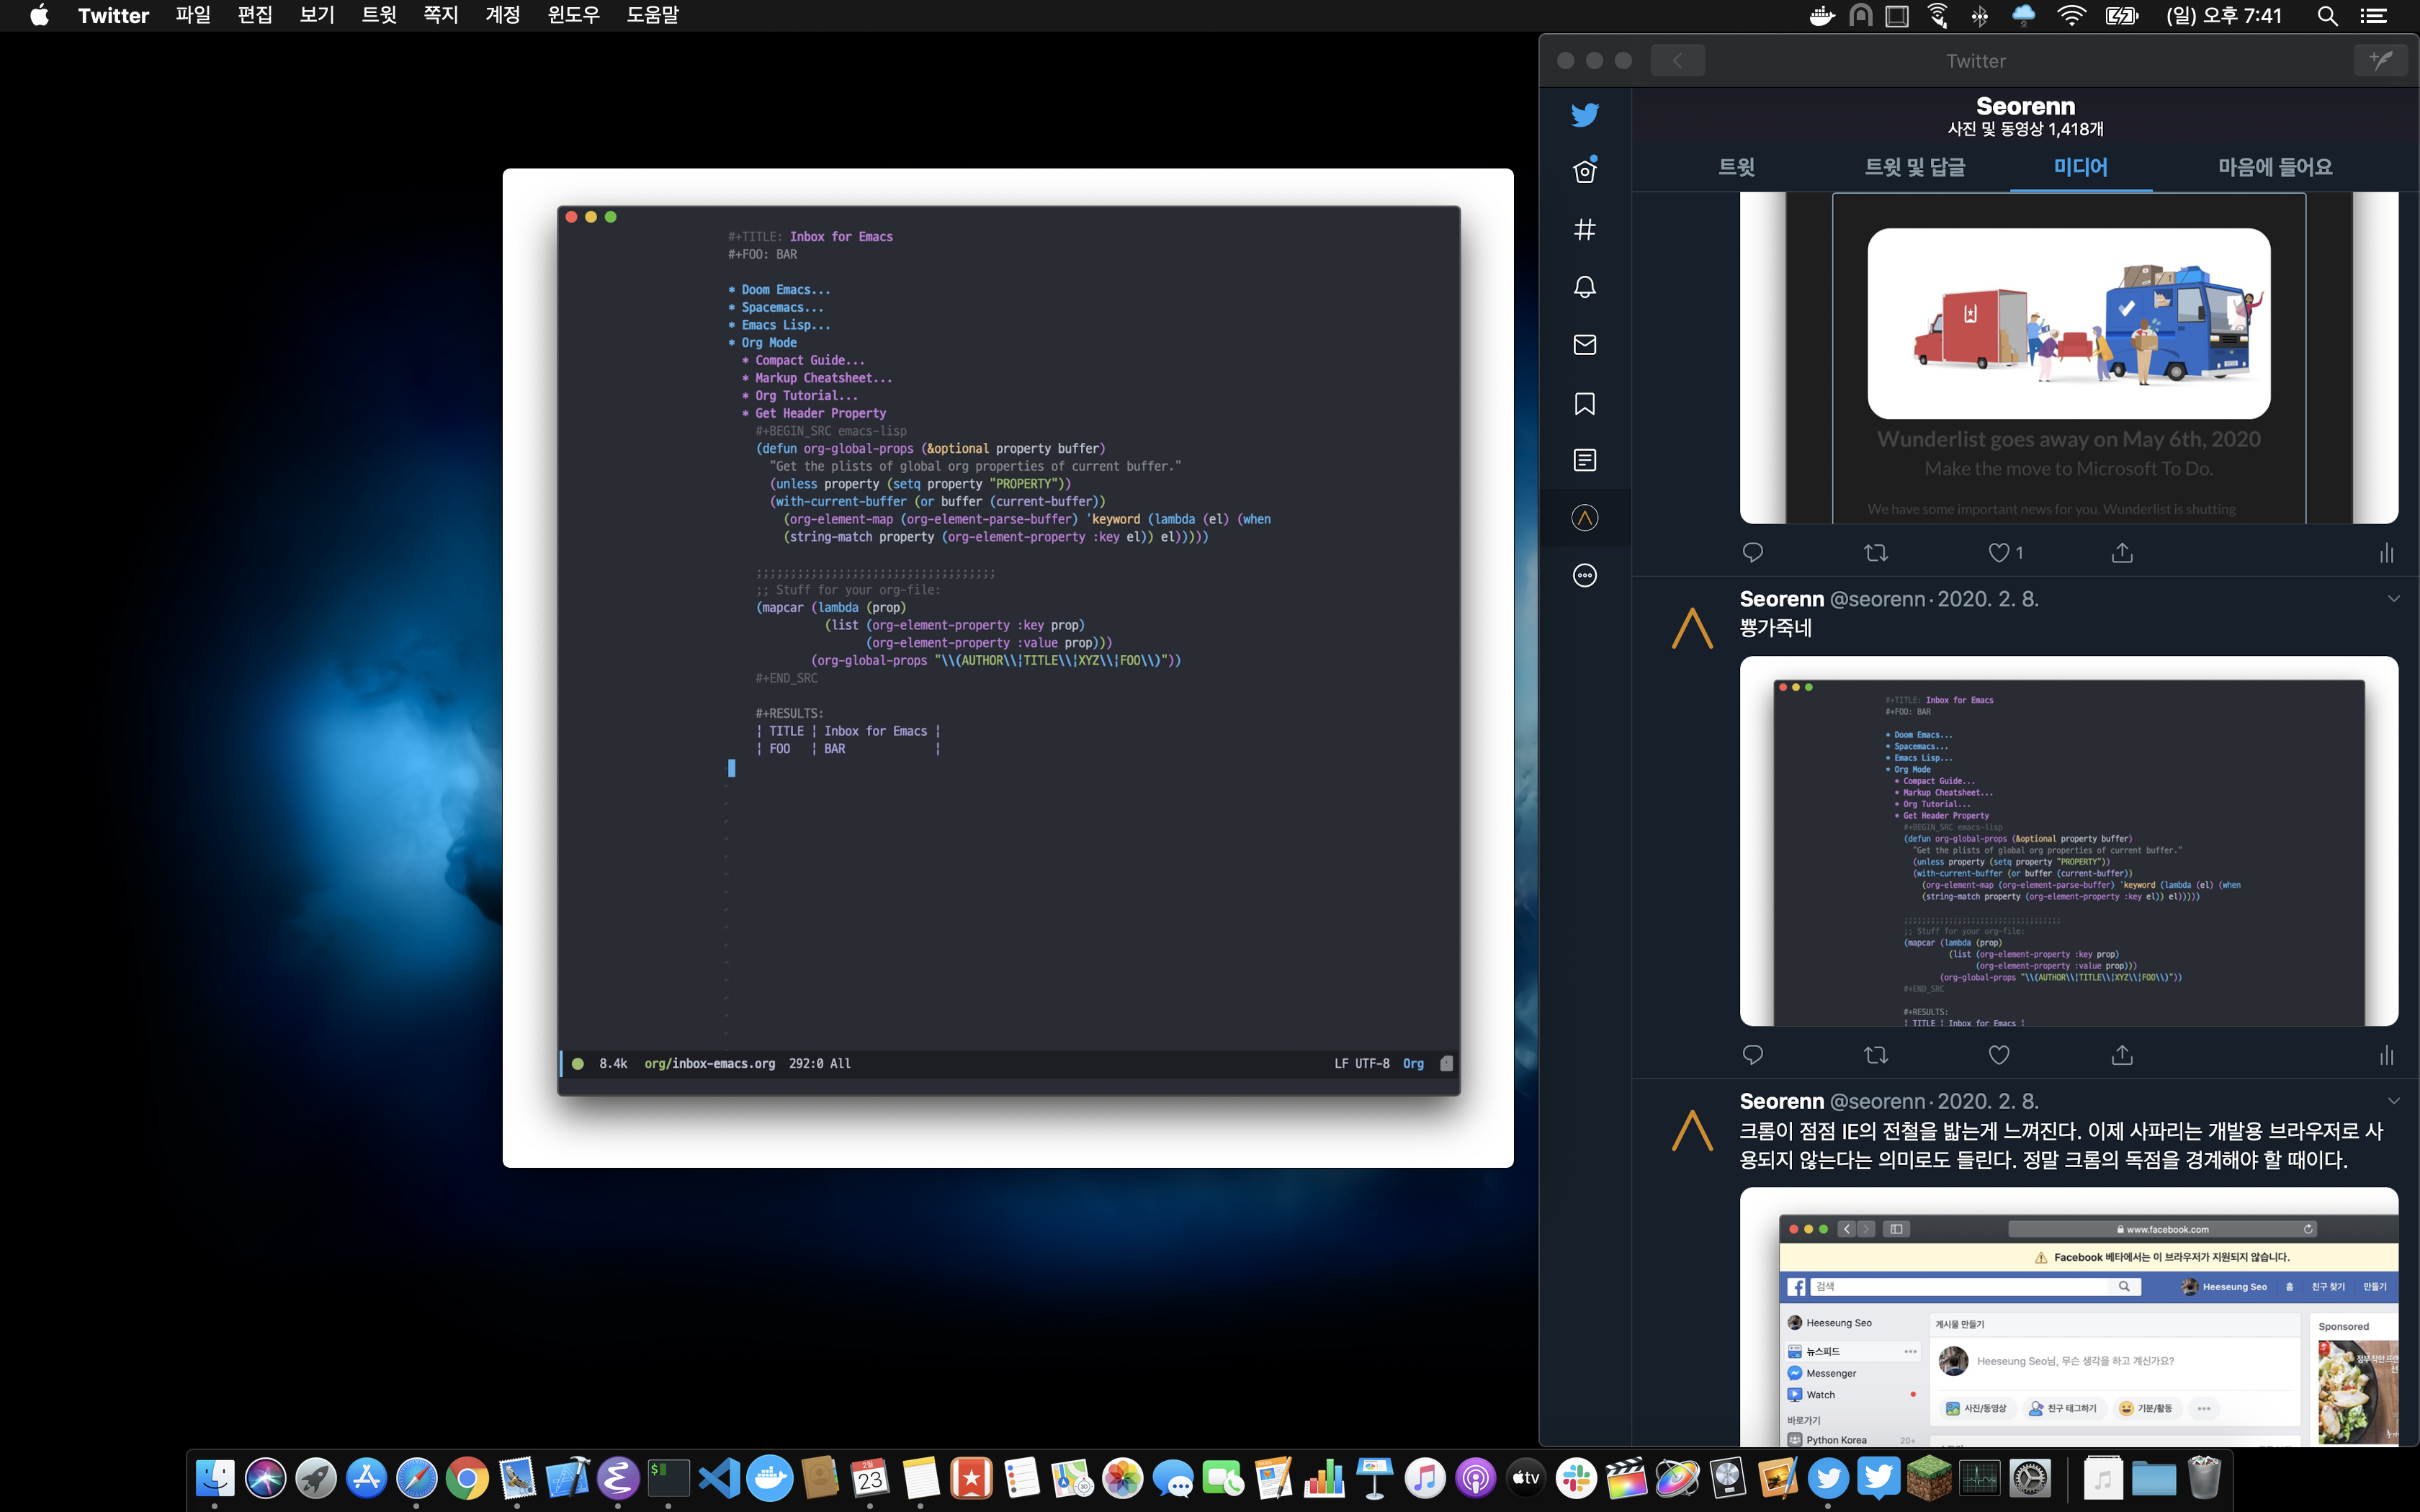Like the Wunderlist image tweet
Image resolution: width=2420 pixels, height=1512 pixels.
[x=1998, y=552]
